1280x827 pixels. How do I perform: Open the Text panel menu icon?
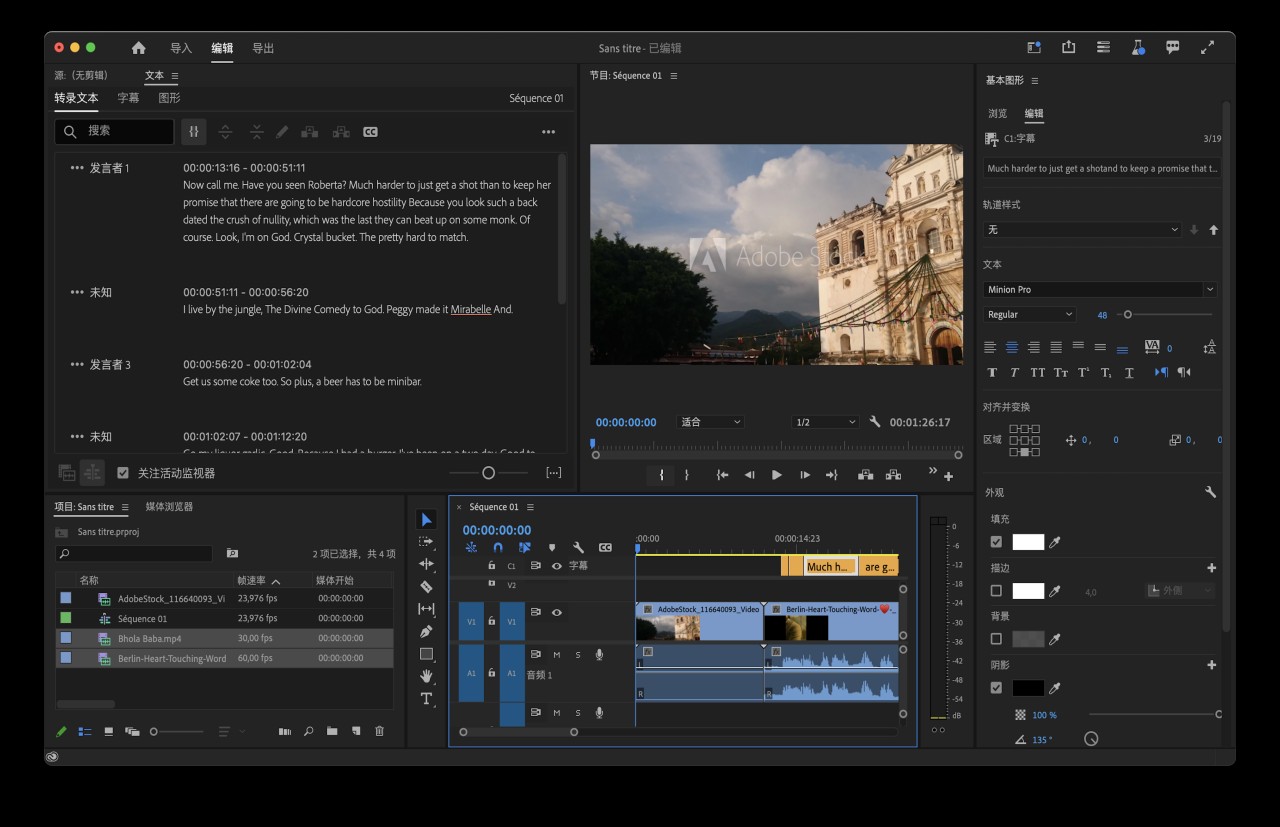click(175, 76)
